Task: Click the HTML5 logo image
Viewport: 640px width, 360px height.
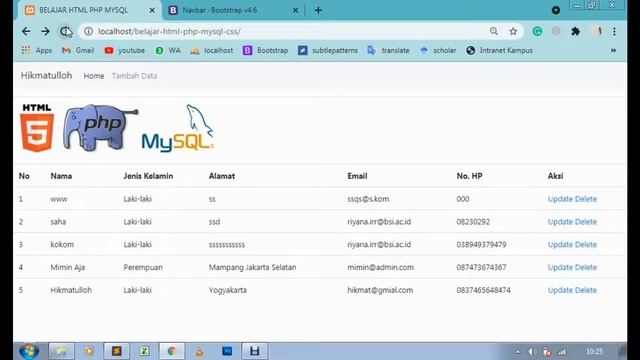Action: point(37,128)
